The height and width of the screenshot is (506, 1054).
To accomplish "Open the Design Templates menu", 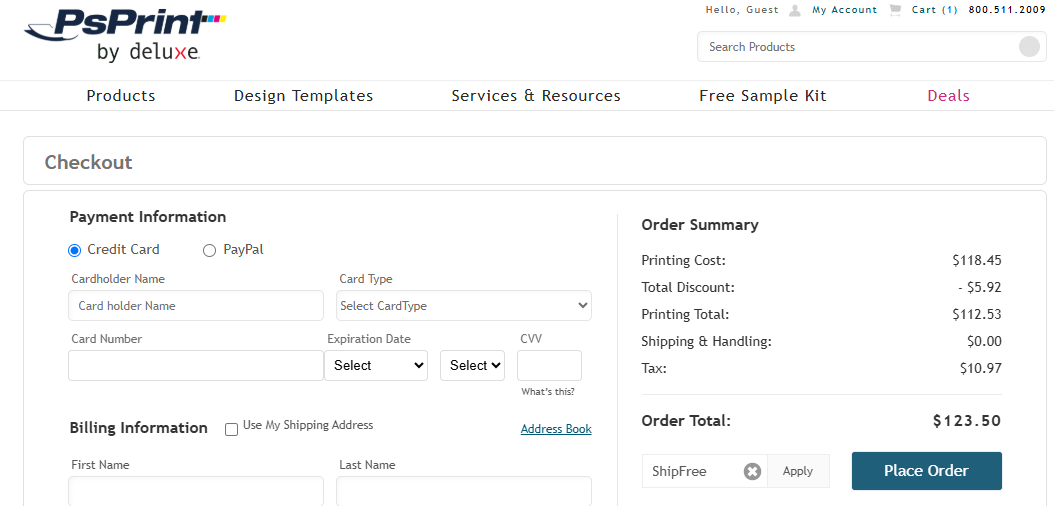I will click(303, 96).
